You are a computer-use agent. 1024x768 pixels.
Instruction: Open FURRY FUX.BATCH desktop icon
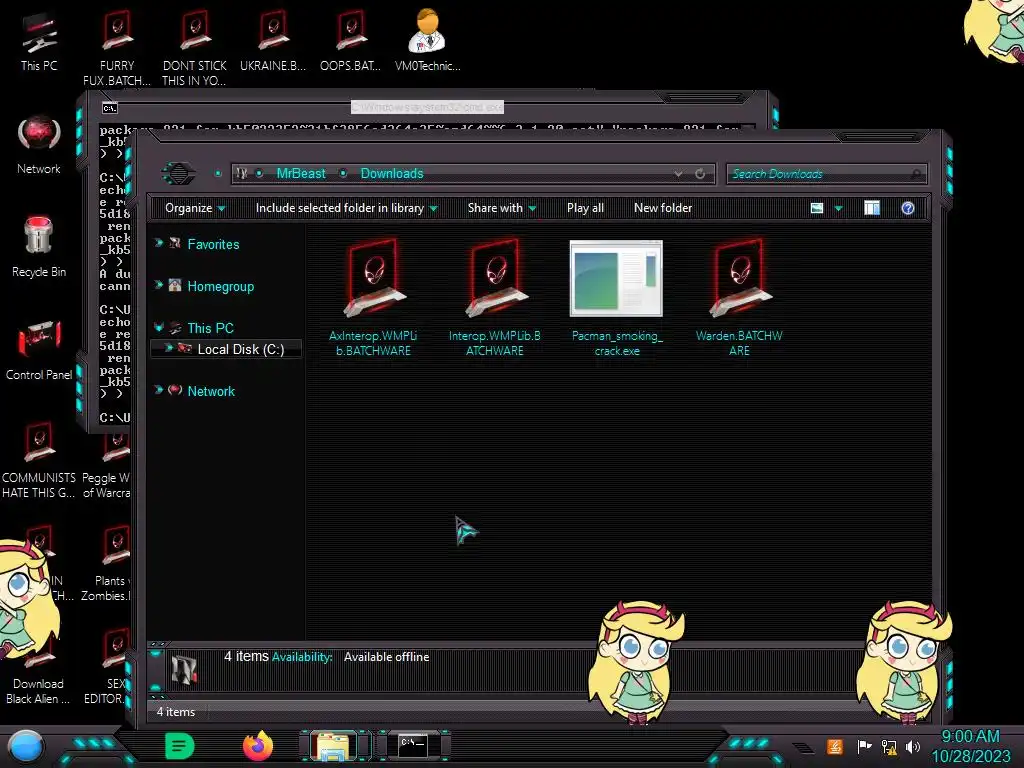[x=117, y=48]
